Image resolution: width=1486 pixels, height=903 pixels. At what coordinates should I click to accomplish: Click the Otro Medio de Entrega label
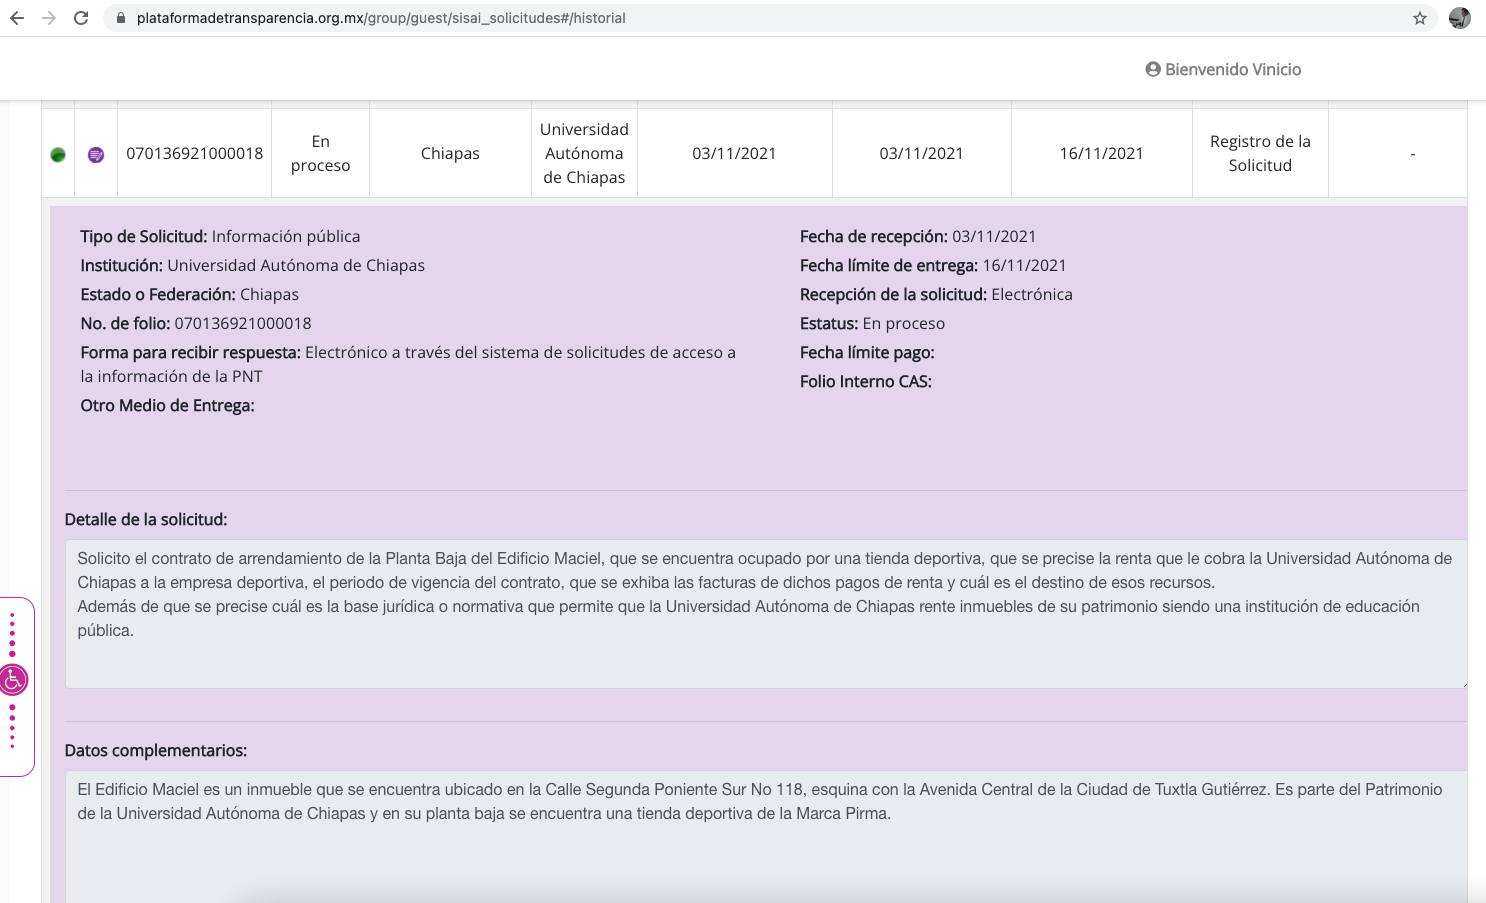[x=167, y=405]
